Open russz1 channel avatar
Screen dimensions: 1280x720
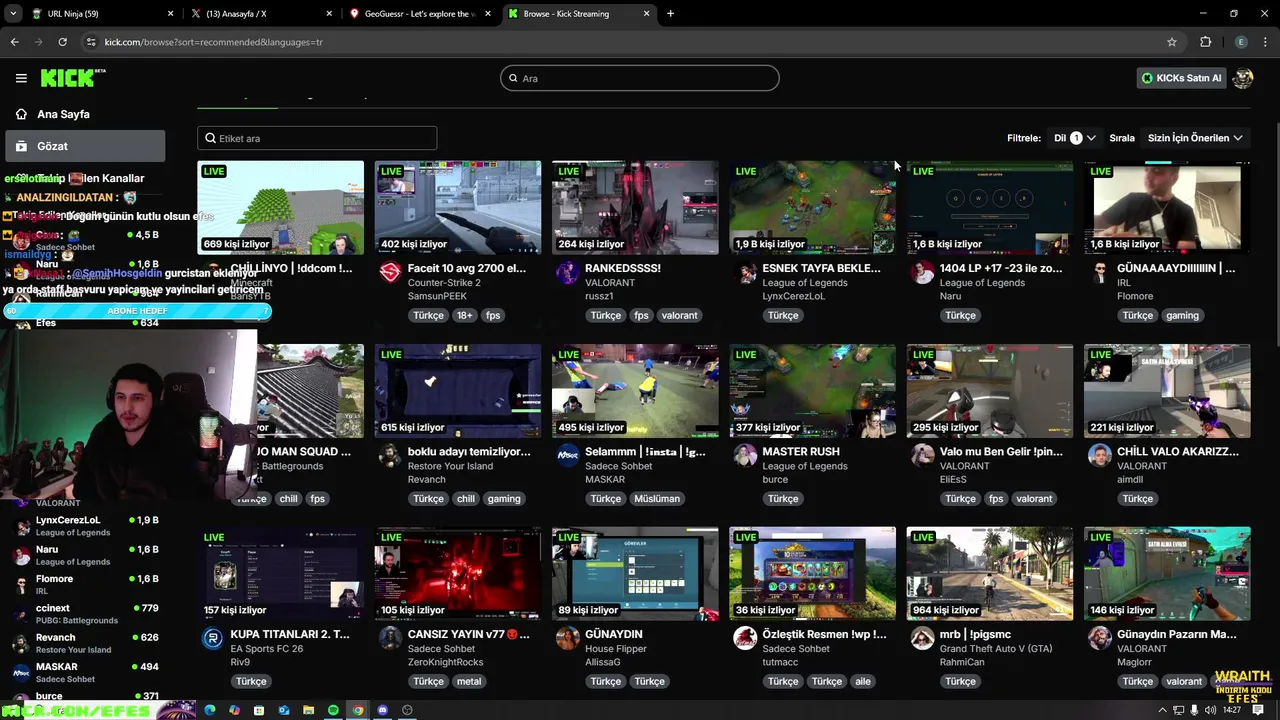567,272
